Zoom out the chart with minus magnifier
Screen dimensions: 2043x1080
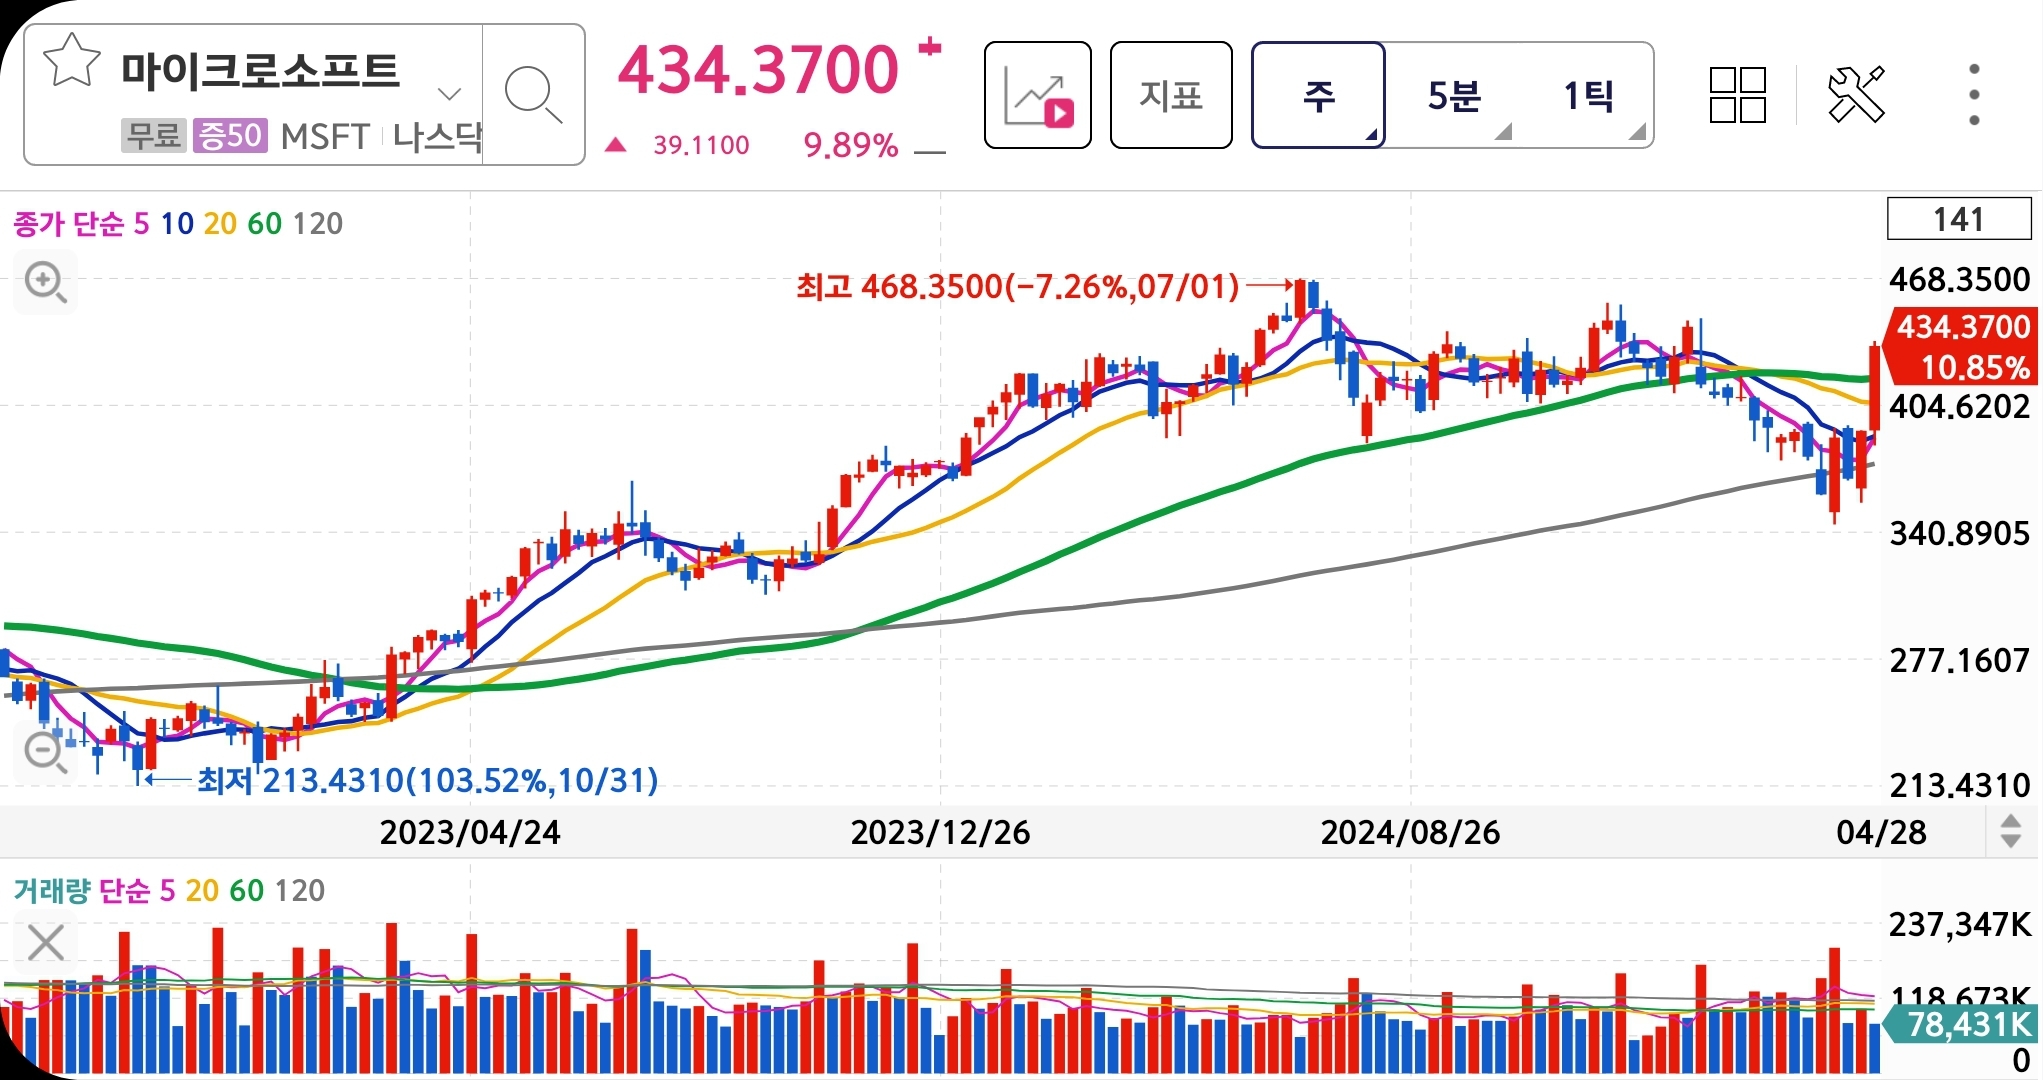[x=45, y=750]
